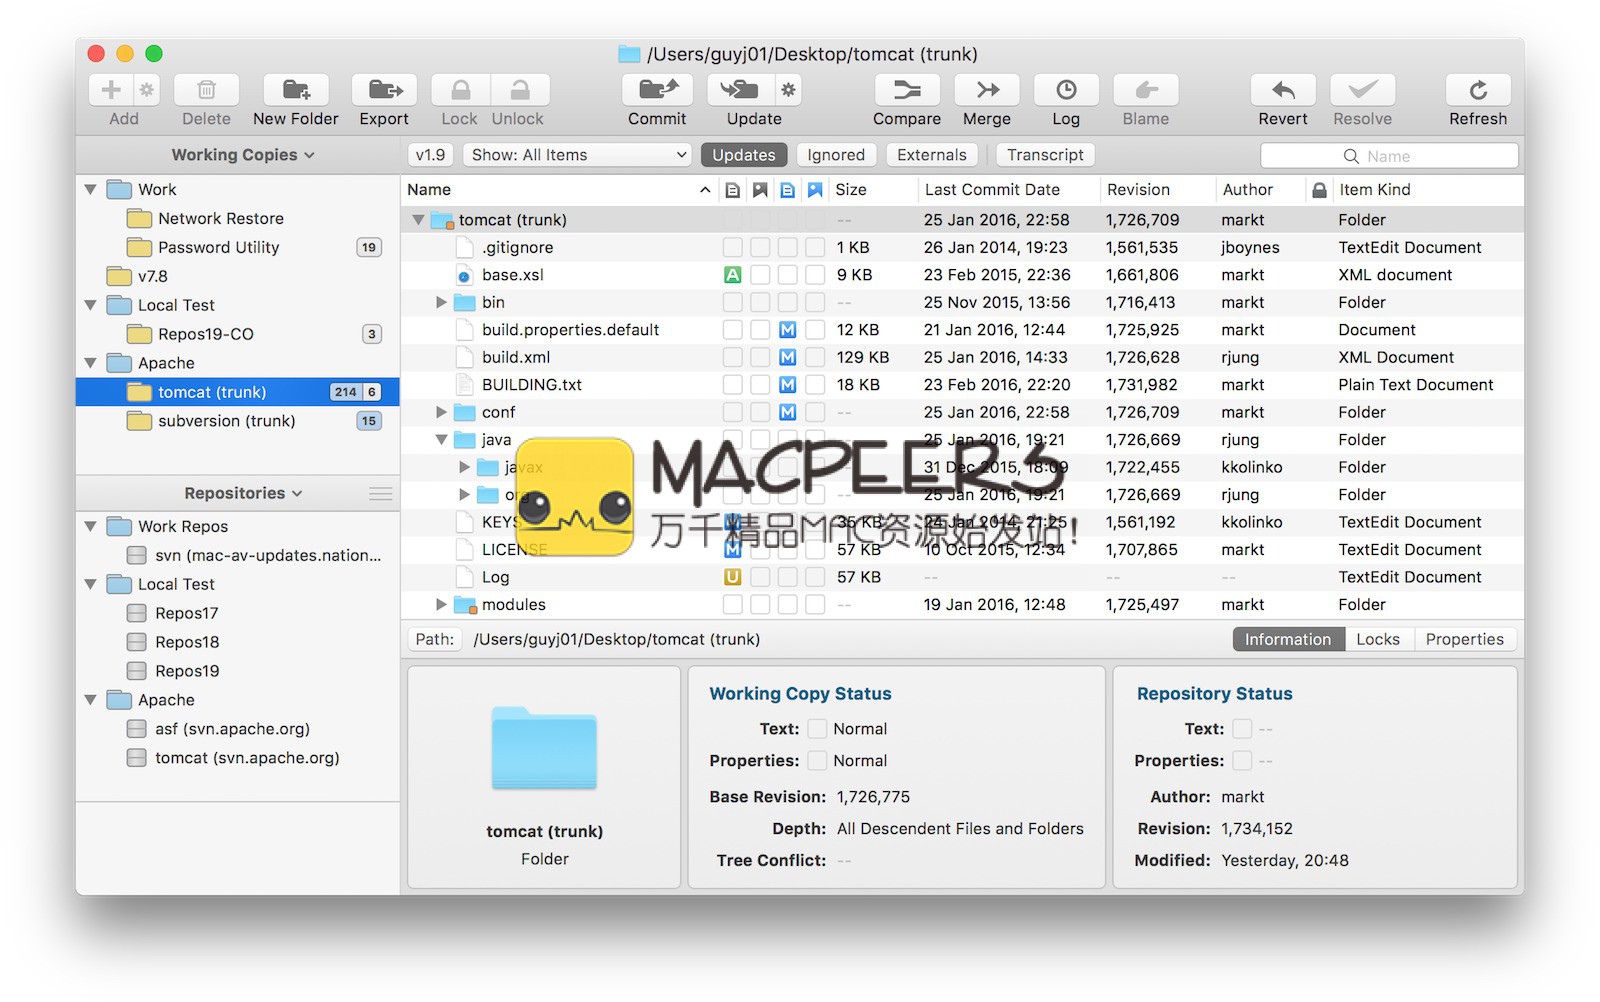Toggle the Updates filter button
The image size is (1600, 1002).
click(743, 155)
